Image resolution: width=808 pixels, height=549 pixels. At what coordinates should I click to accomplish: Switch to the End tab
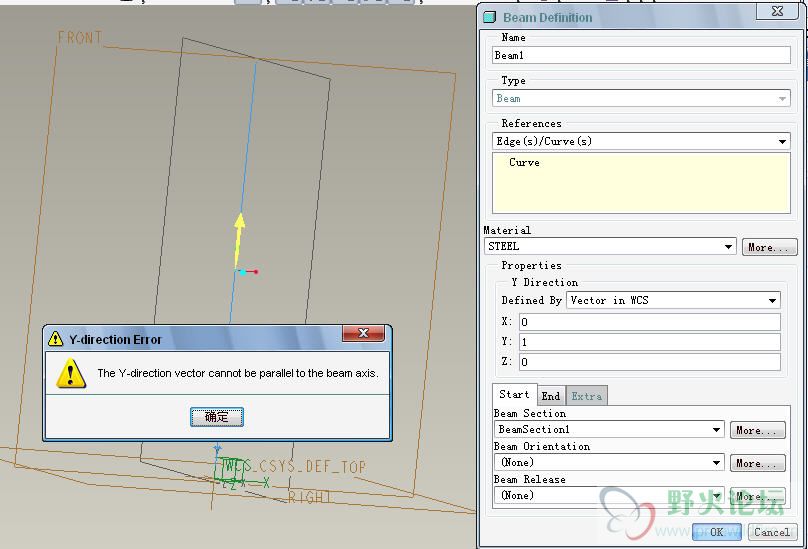click(x=551, y=396)
